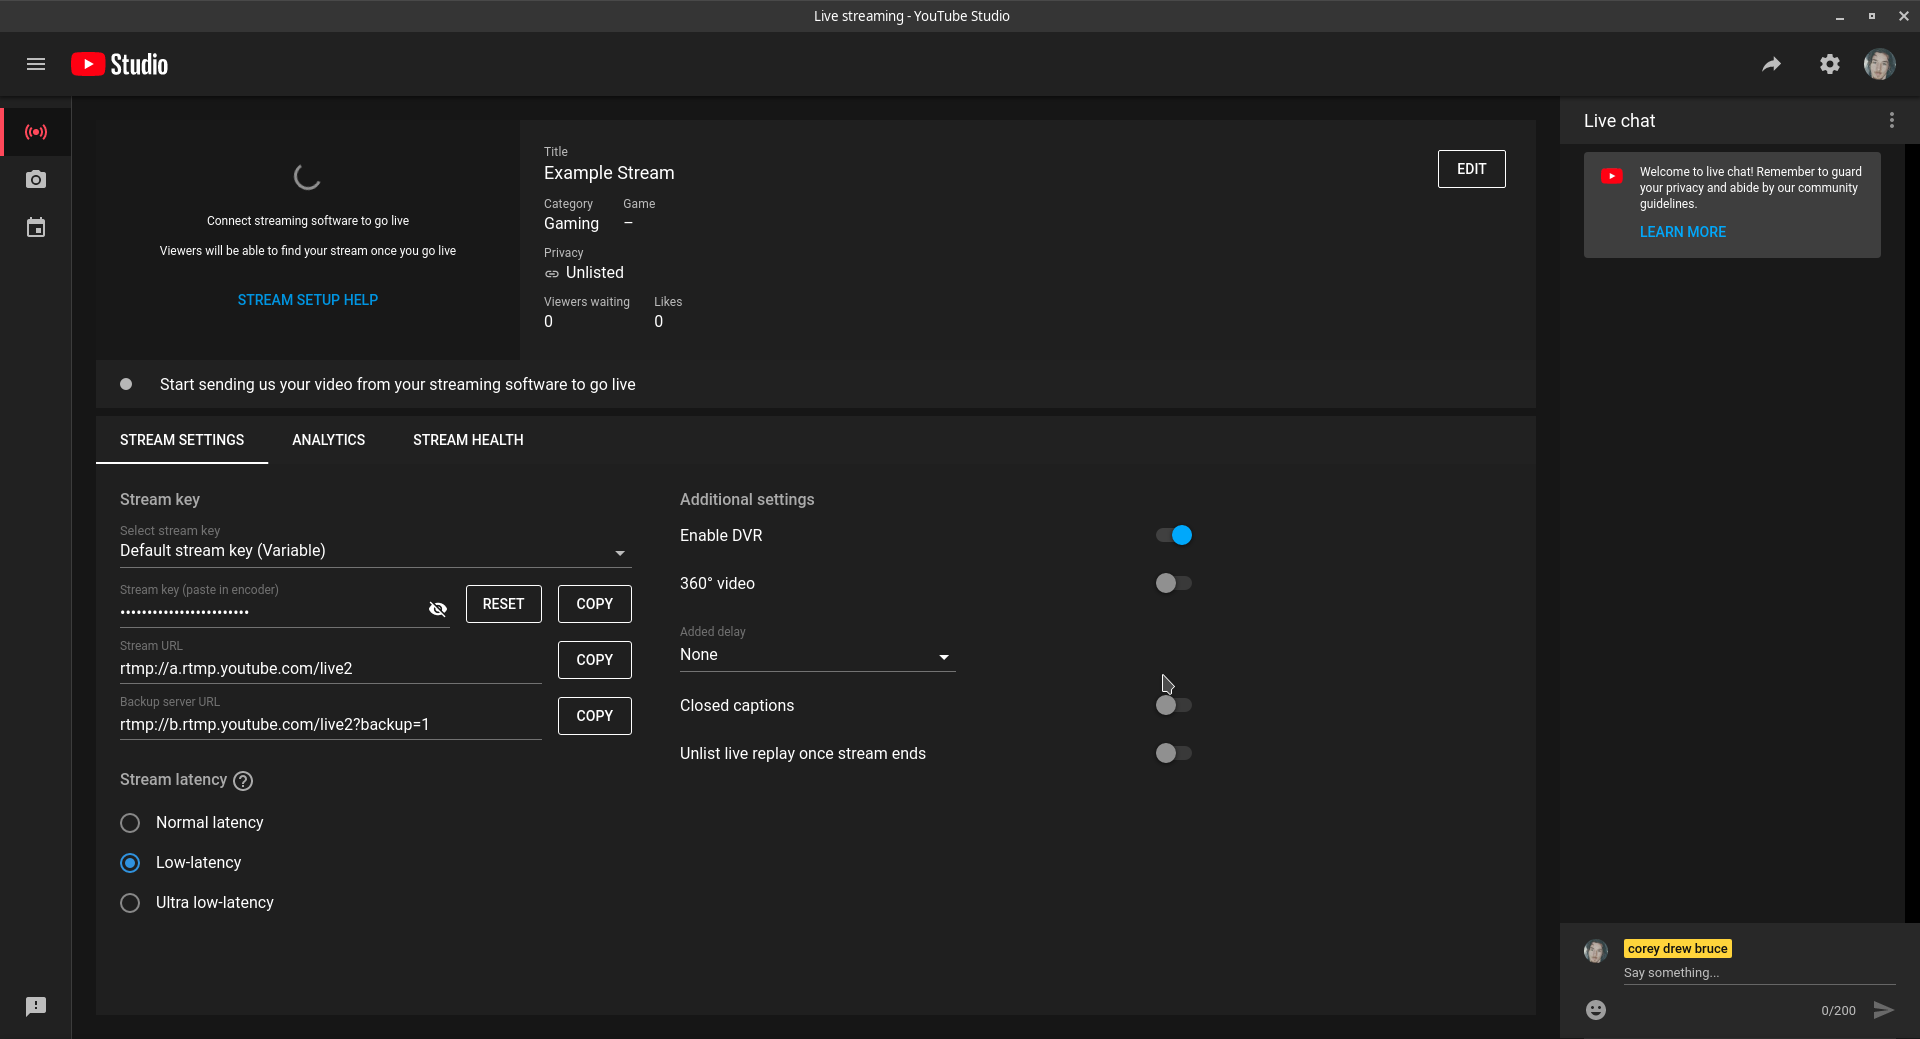This screenshot has width=1920, height=1039.
Task: Open the Manage calendar sidebar icon
Action: coord(36,228)
